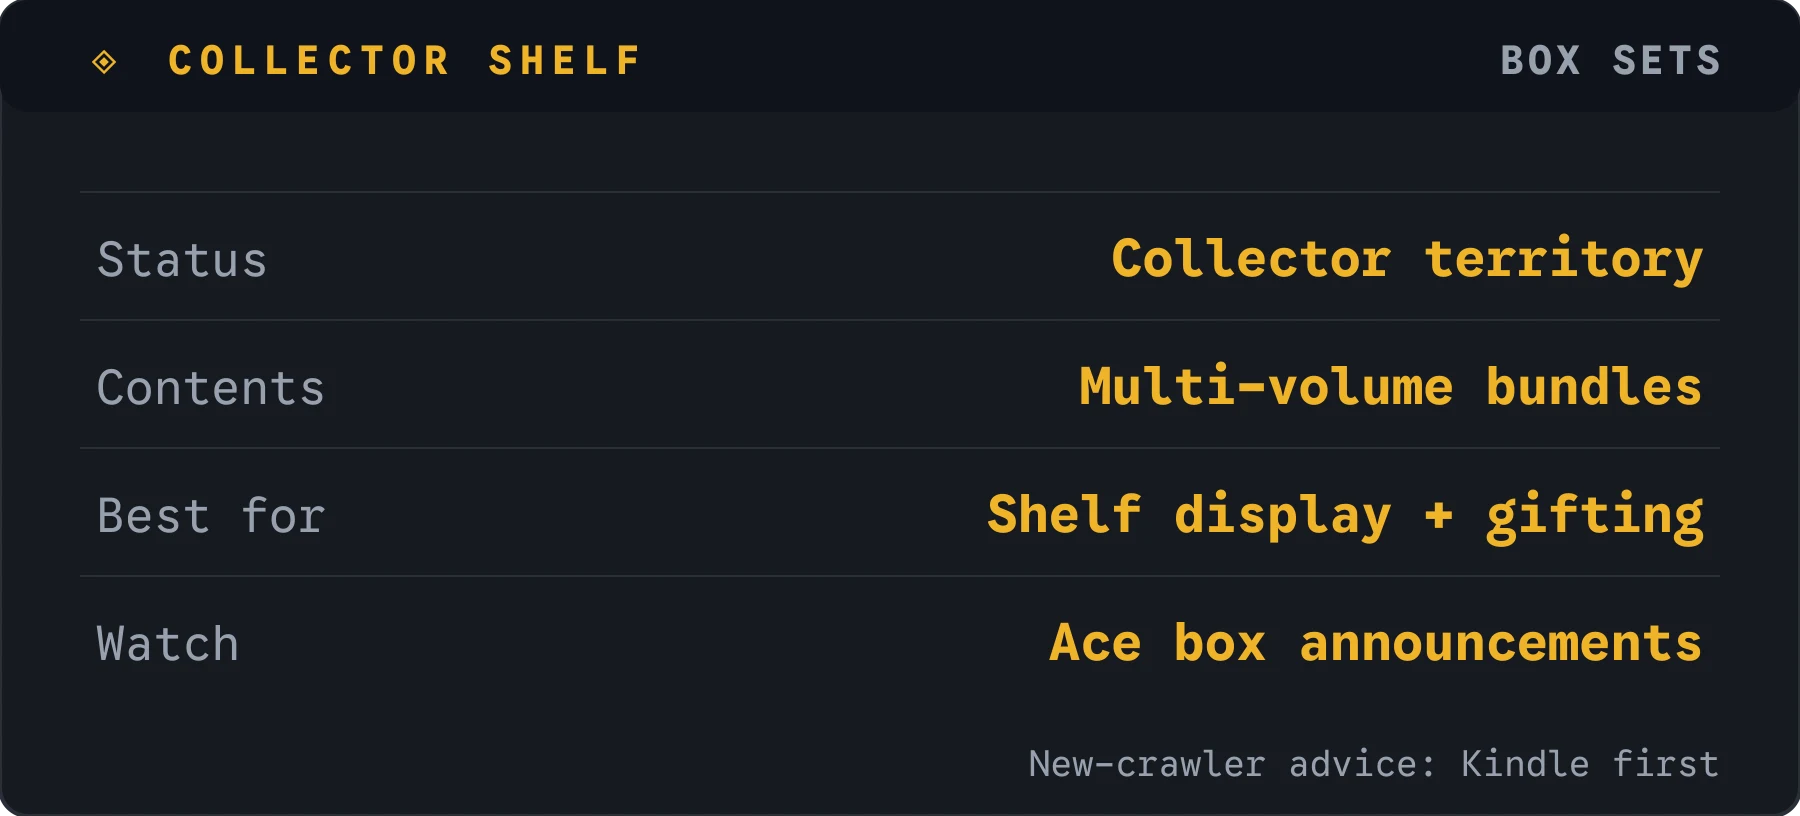Click the Best for label
This screenshot has height=816, width=1800.
pos(211,516)
